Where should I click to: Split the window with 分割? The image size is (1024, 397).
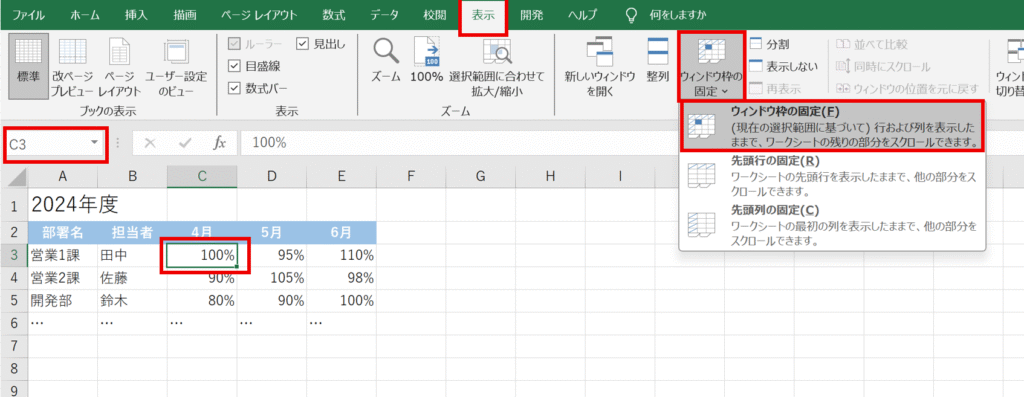pos(770,44)
